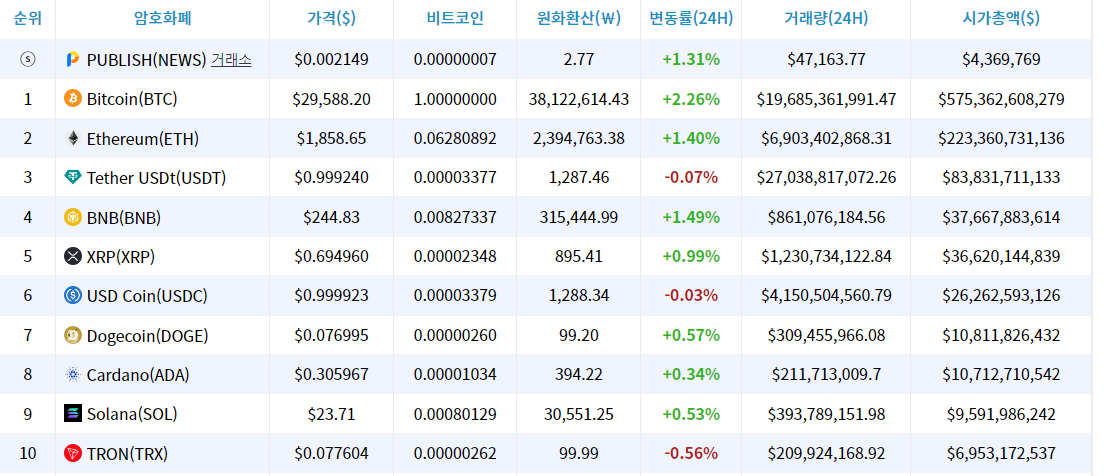The height and width of the screenshot is (476, 1114).
Task: Select PUBLISH volume $47,163.77
Action: (826, 60)
